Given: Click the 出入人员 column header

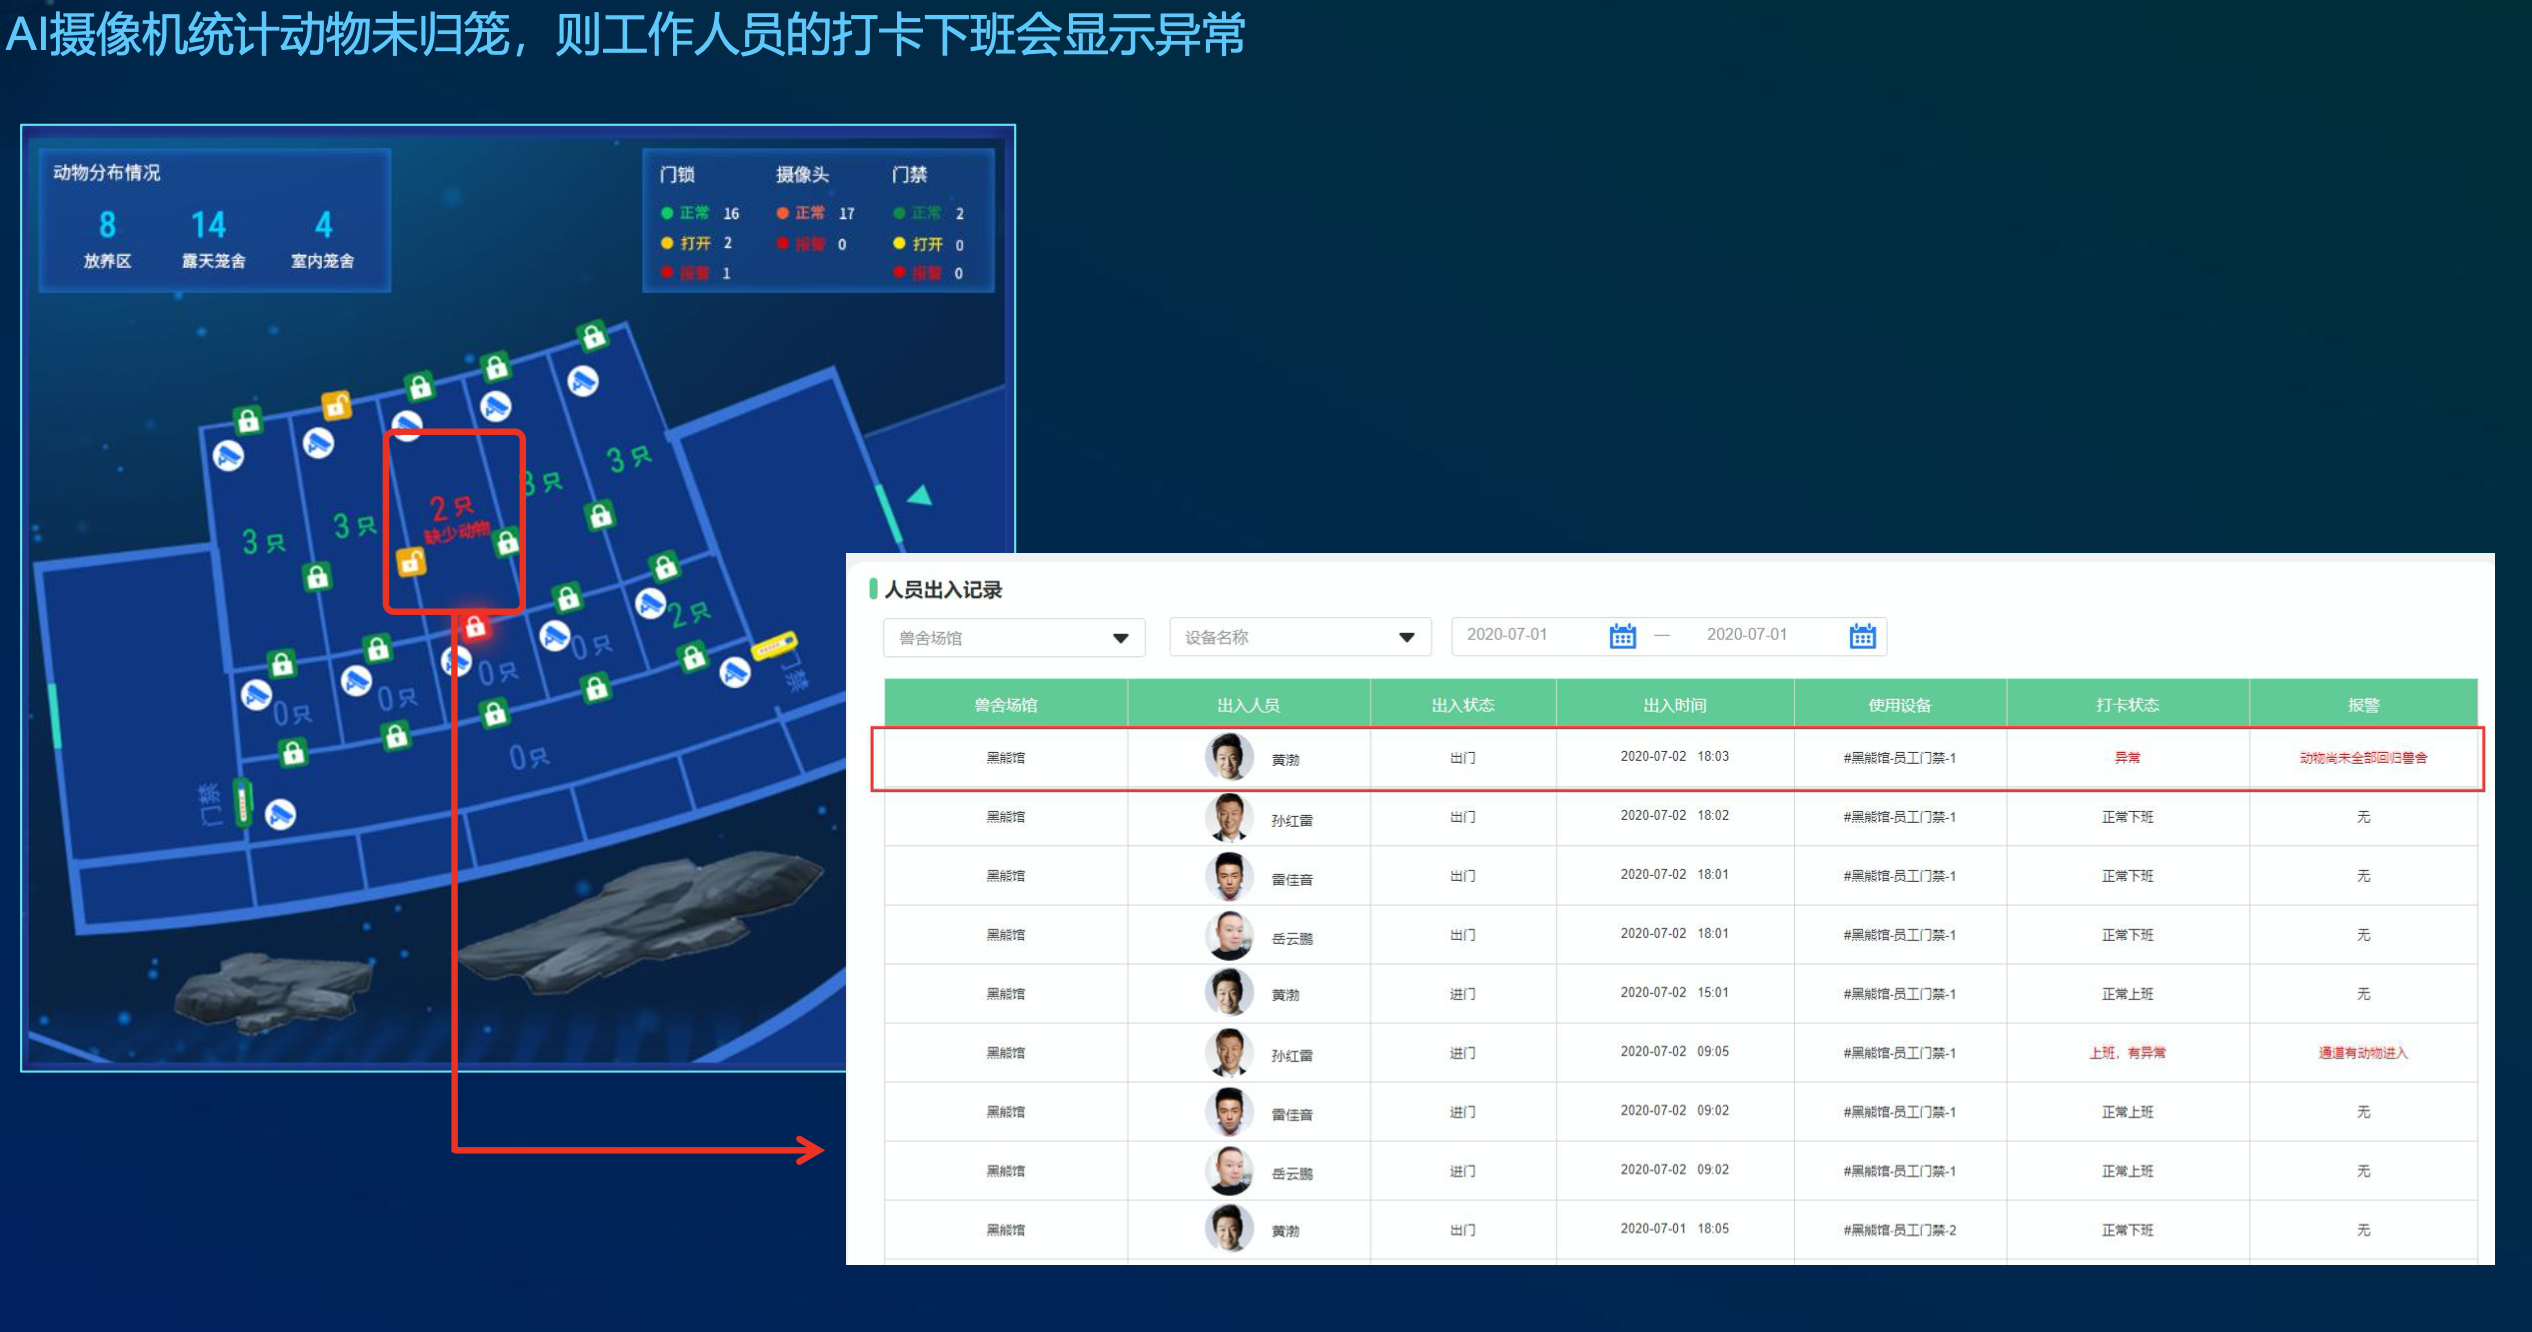Looking at the screenshot, I should (x=1248, y=704).
